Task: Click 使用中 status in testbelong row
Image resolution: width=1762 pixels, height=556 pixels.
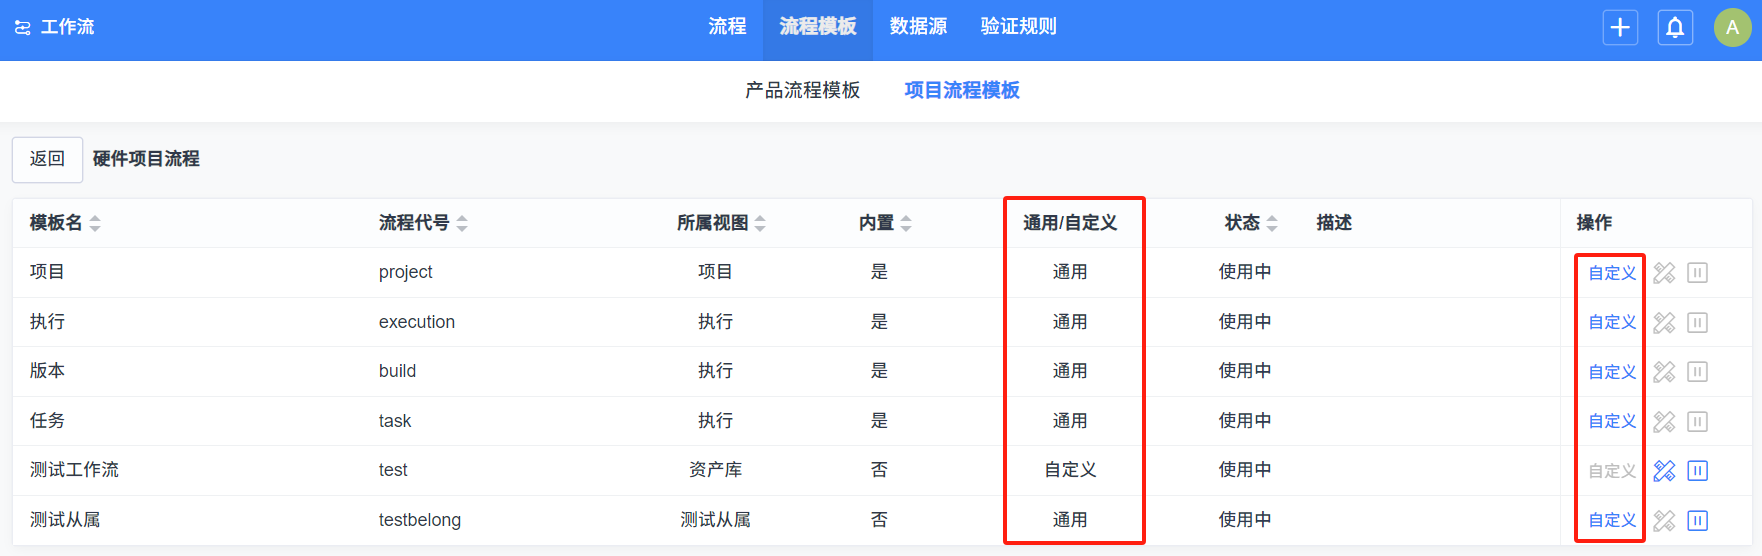Action: pos(1245,520)
